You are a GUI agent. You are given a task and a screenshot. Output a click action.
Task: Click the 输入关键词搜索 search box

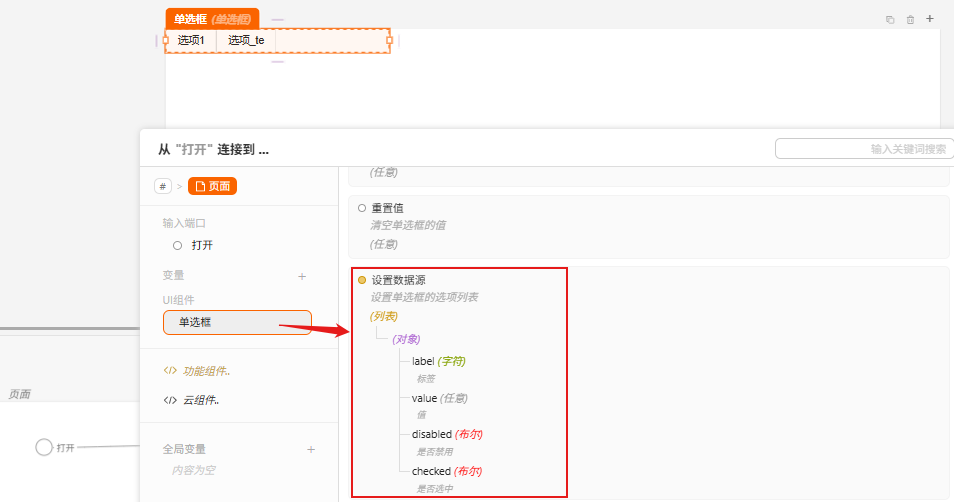(x=864, y=148)
